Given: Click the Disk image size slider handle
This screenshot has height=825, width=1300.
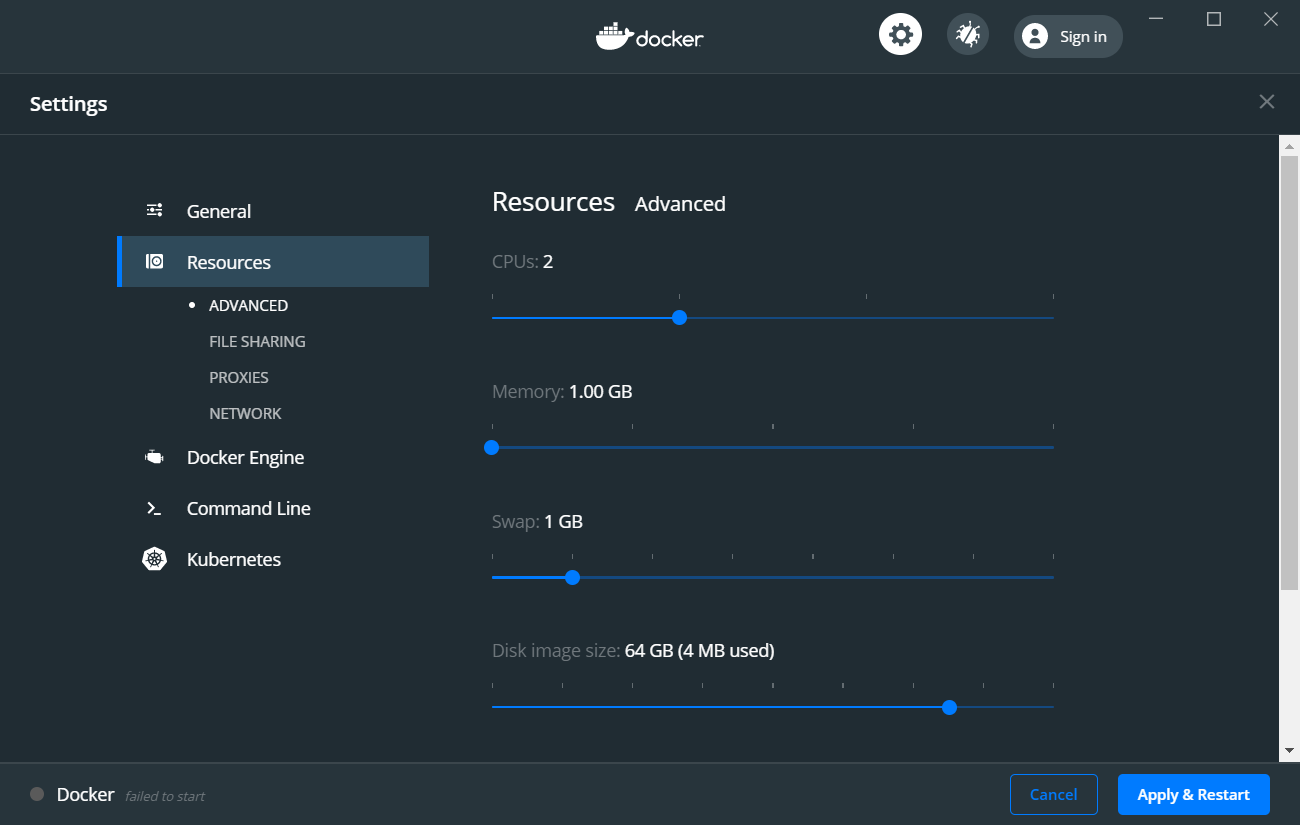Looking at the screenshot, I should point(950,707).
